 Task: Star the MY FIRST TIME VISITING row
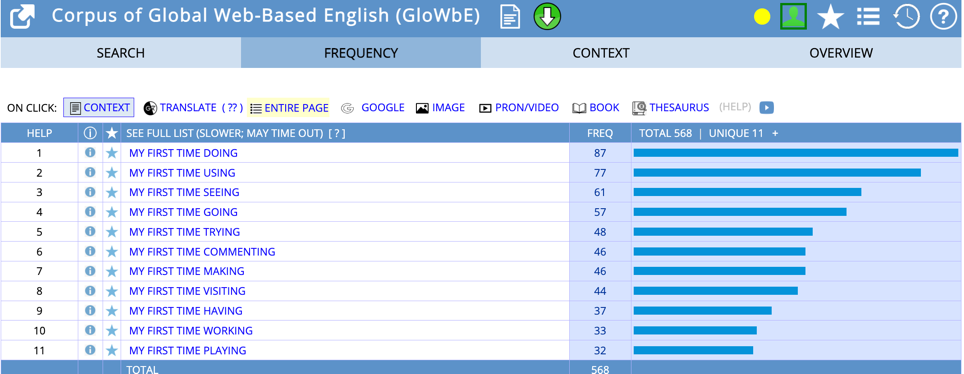[111, 291]
